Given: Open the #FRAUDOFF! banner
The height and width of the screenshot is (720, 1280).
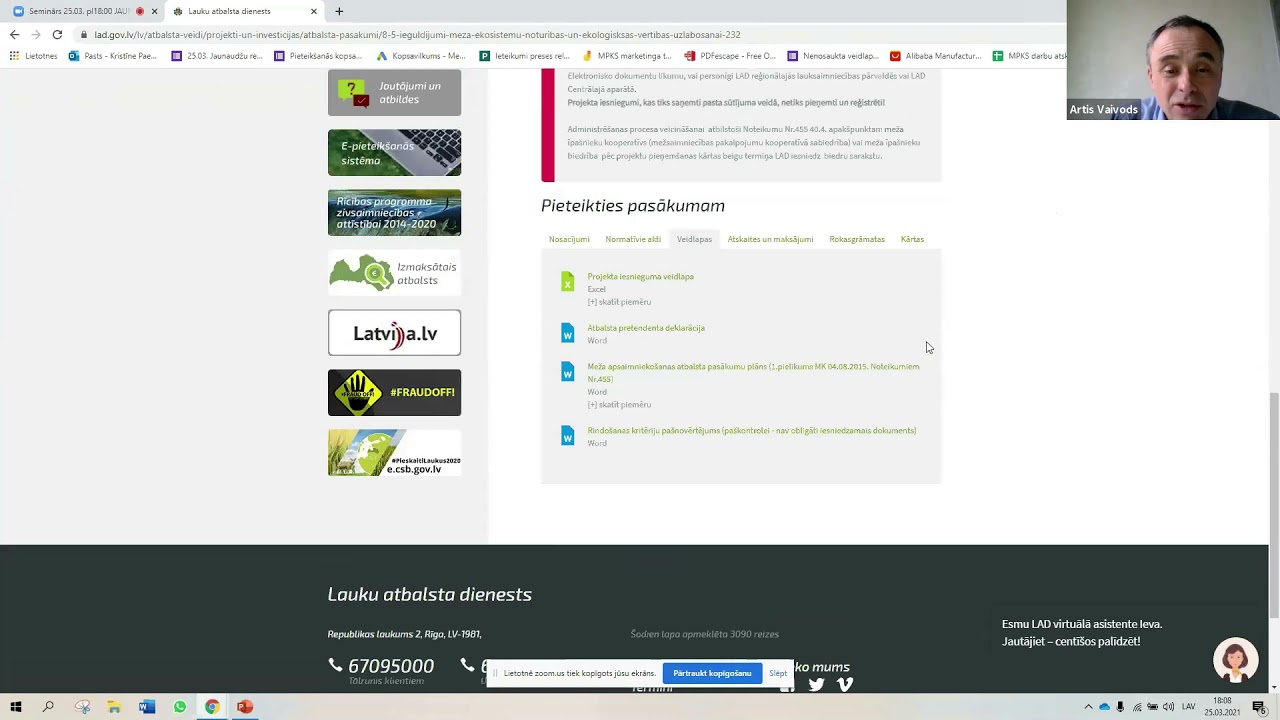Looking at the screenshot, I should coord(394,393).
